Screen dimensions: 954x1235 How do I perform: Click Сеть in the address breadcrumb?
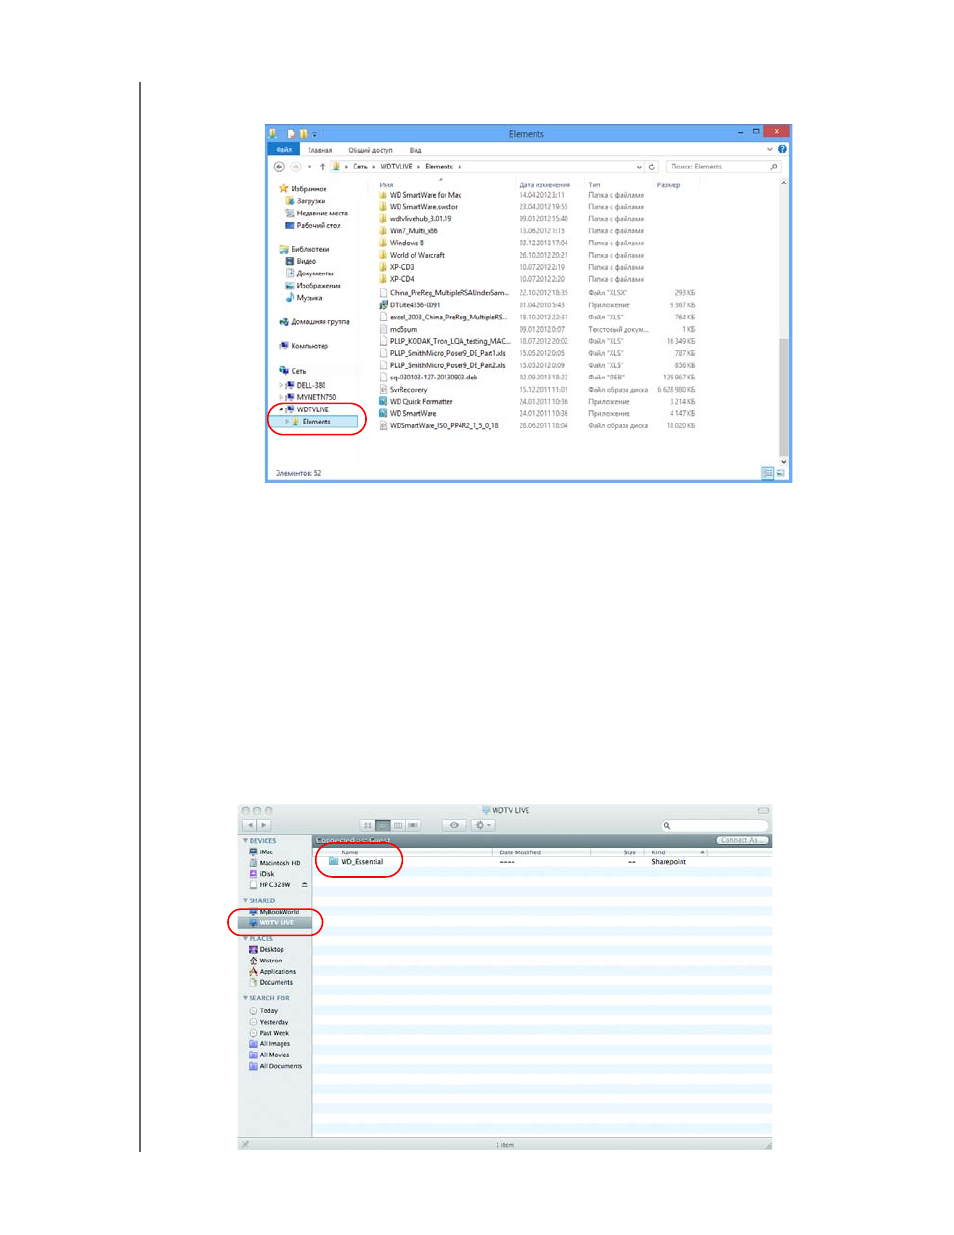(x=360, y=167)
